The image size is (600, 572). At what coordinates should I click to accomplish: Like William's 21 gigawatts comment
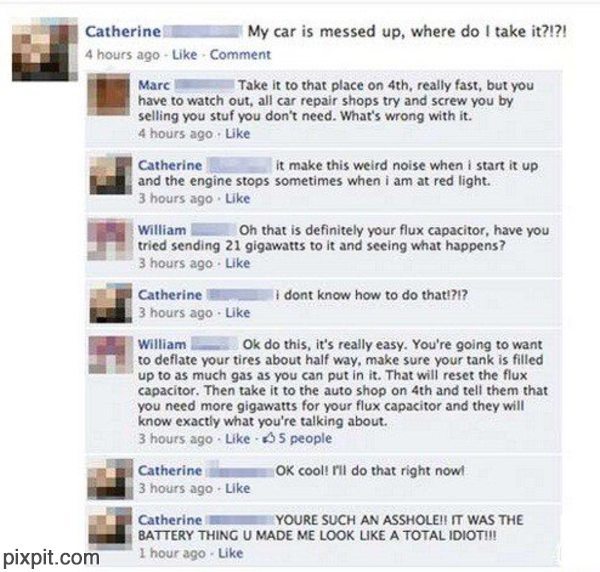tap(237, 263)
